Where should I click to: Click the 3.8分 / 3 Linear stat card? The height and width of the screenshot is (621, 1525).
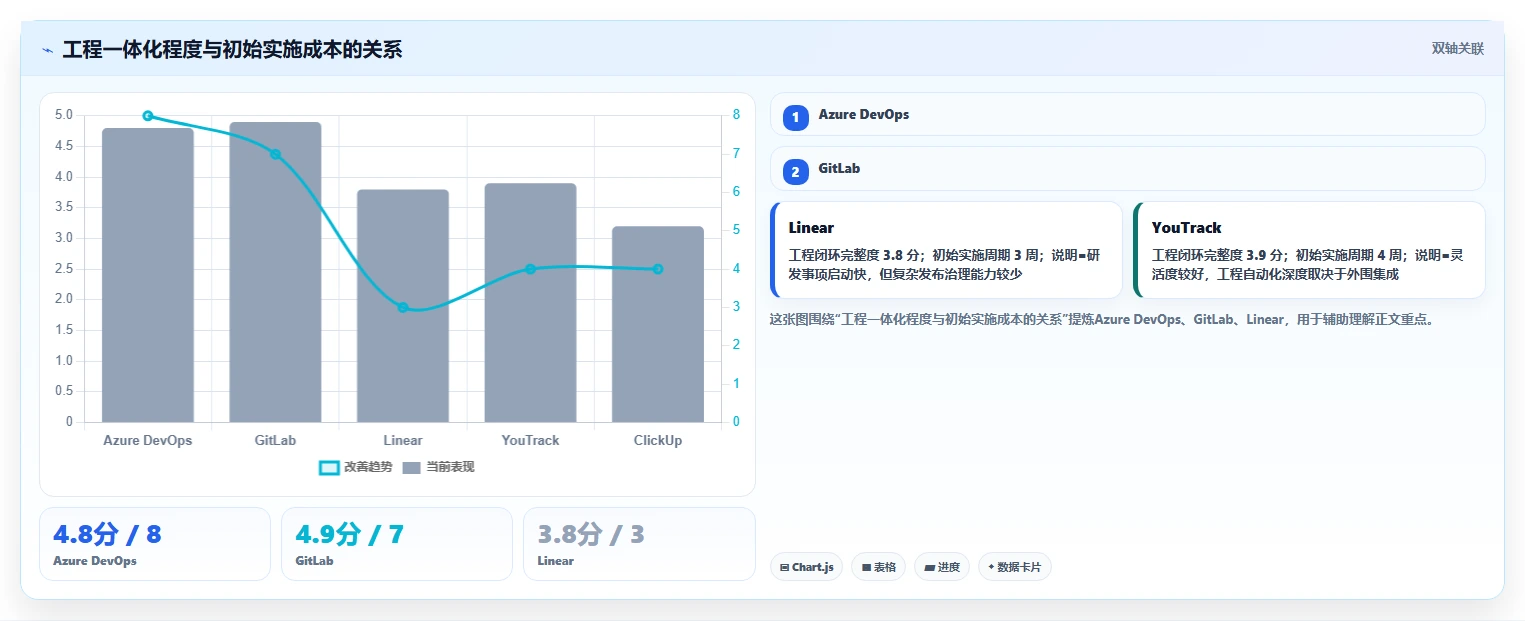coord(639,544)
